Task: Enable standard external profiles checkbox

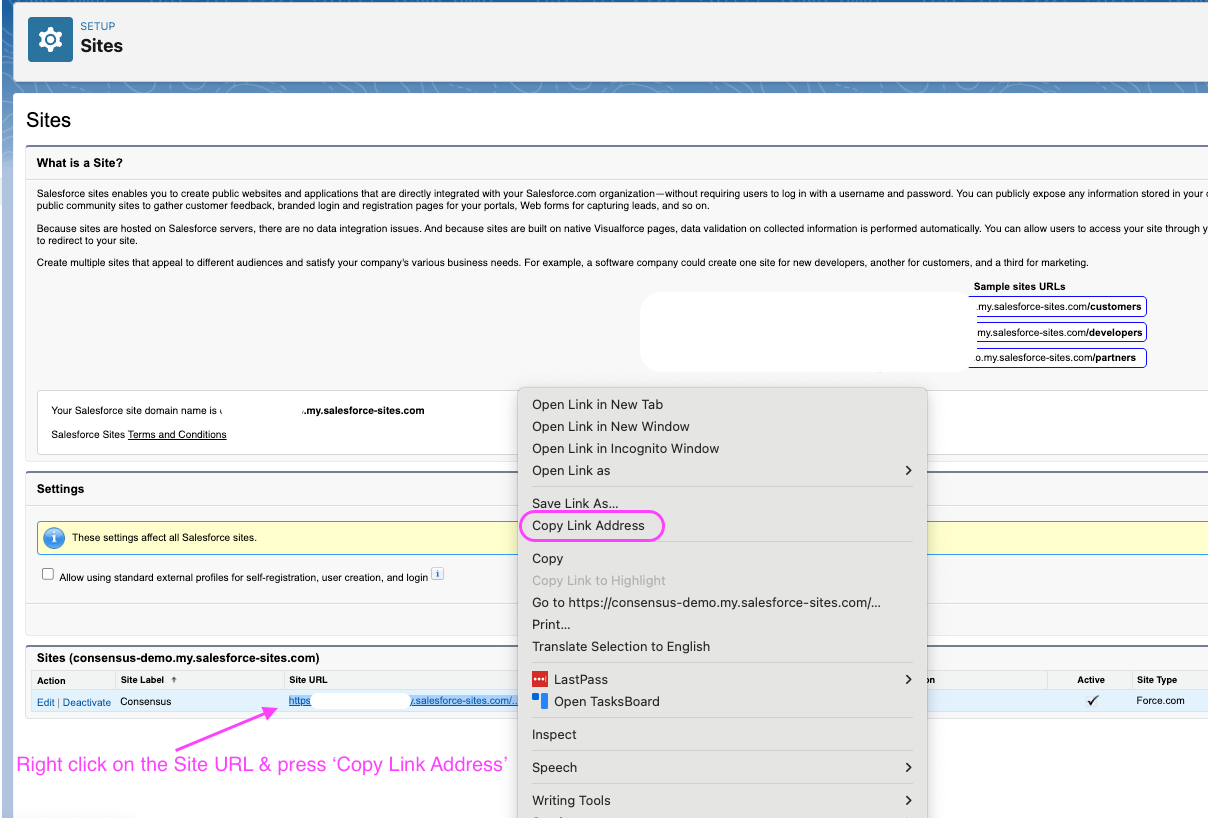Action: pos(47,575)
